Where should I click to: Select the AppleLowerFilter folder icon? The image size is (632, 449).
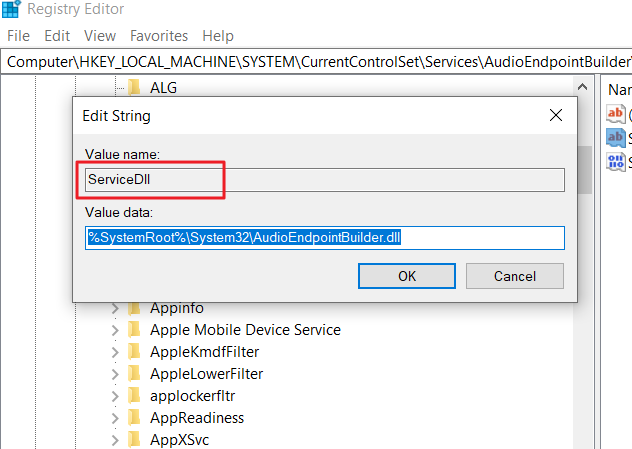click(134, 374)
